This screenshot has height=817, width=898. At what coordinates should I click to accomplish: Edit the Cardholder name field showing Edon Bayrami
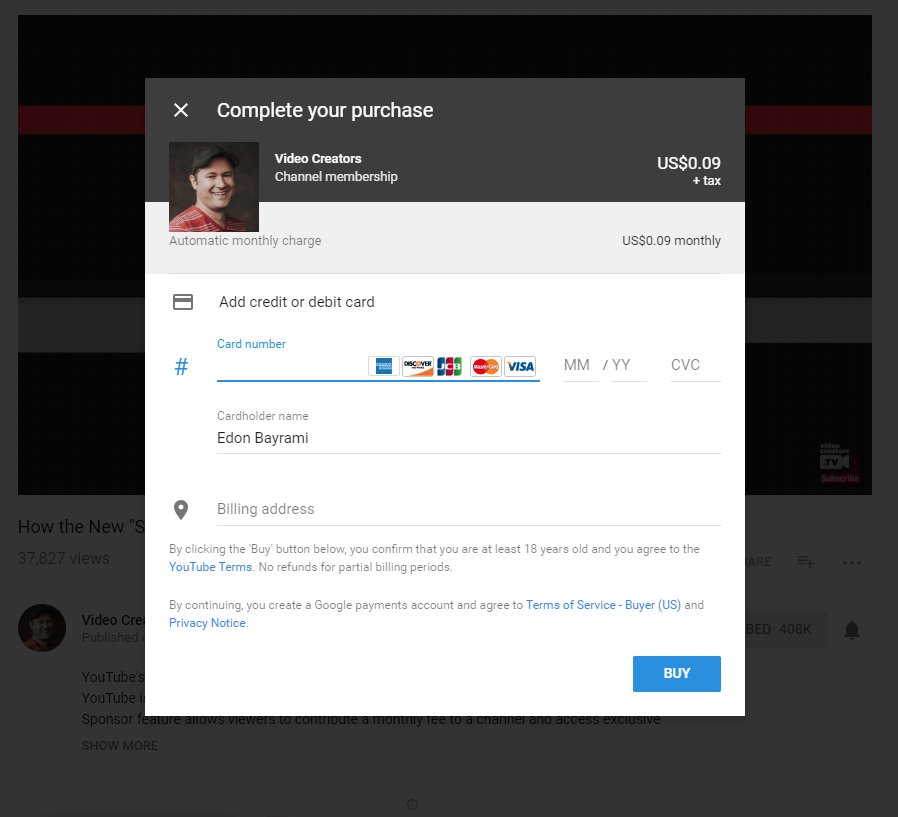(468, 438)
